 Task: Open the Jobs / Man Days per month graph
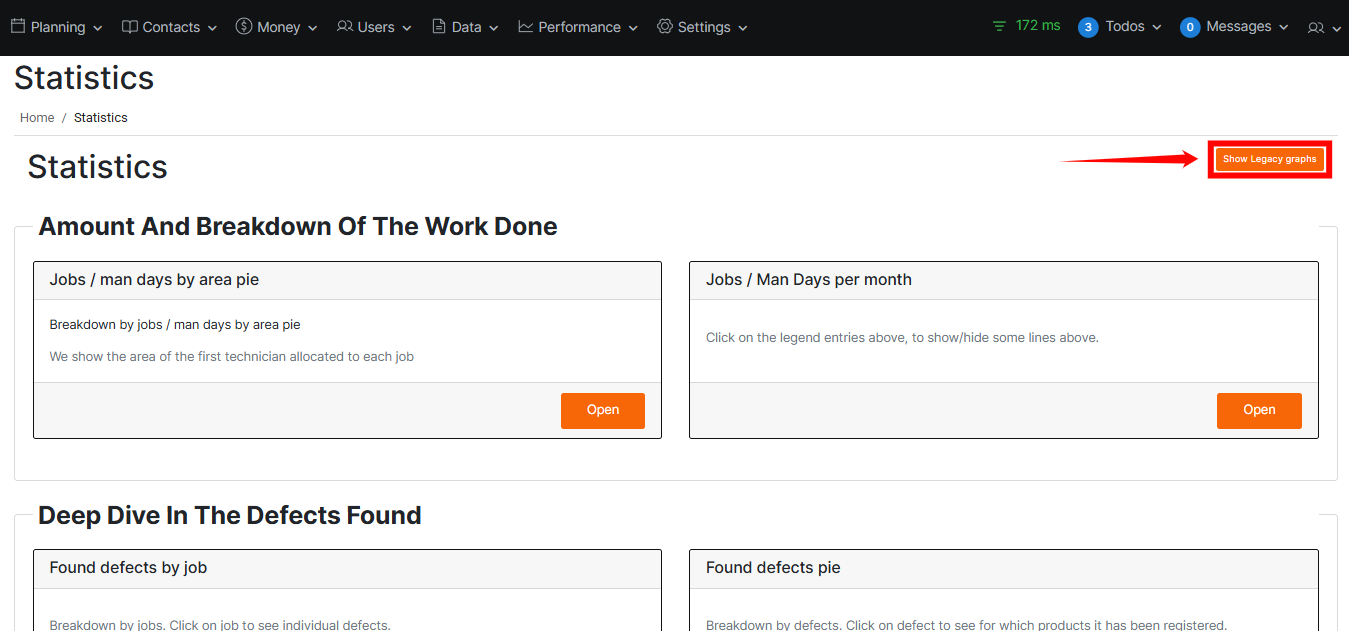point(1258,410)
